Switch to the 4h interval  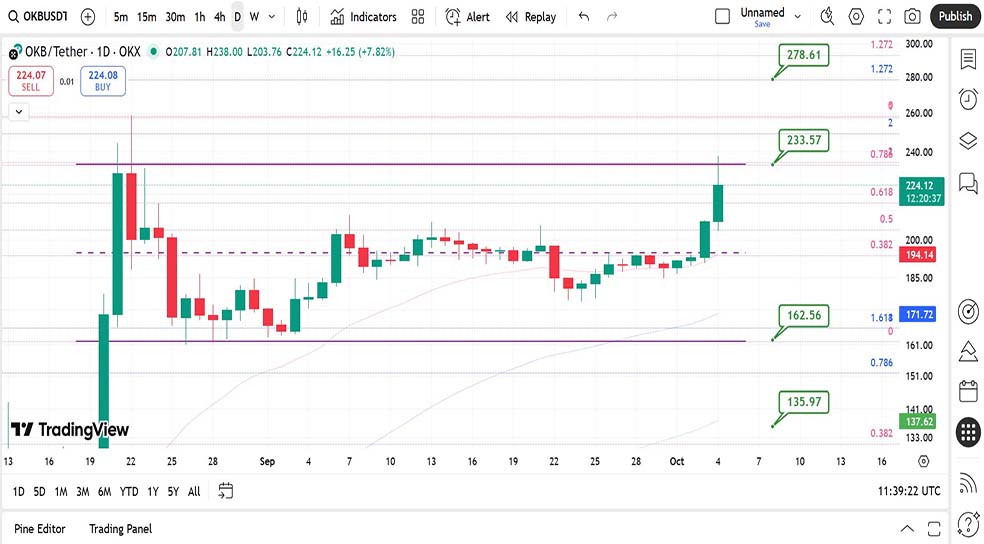(219, 17)
